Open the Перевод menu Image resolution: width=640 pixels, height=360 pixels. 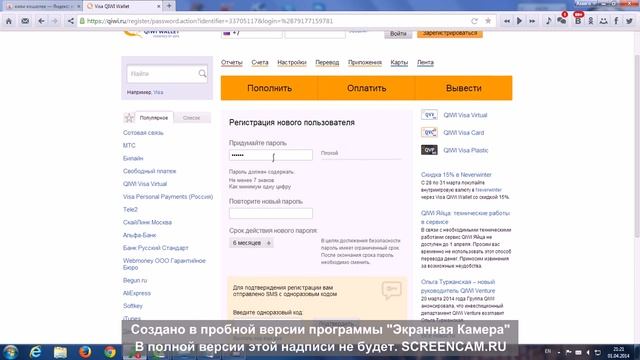click(327, 62)
